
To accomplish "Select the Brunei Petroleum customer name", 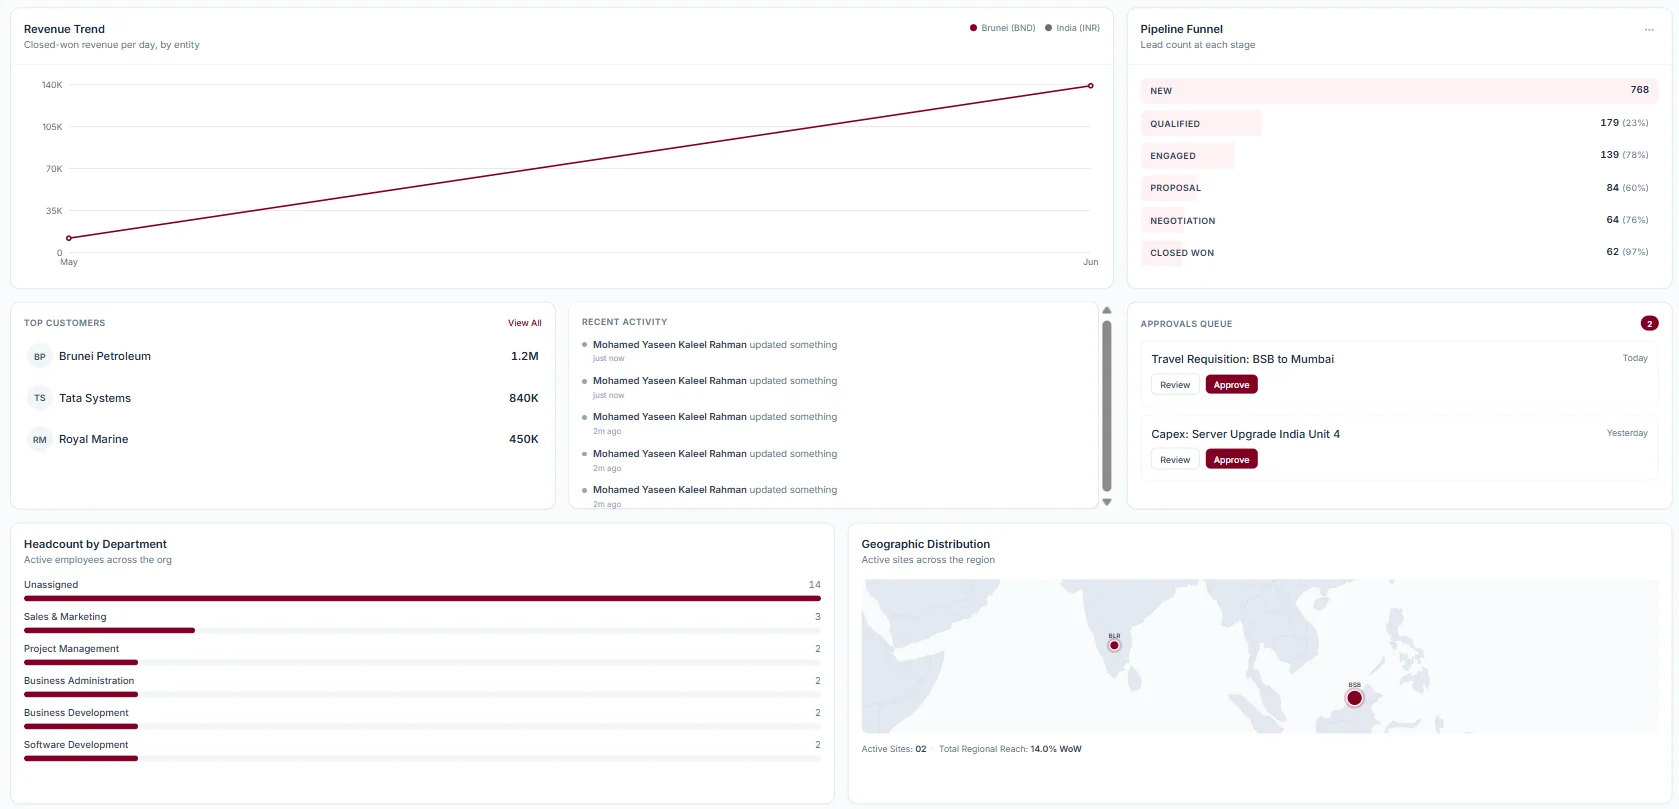I will (x=105, y=356).
